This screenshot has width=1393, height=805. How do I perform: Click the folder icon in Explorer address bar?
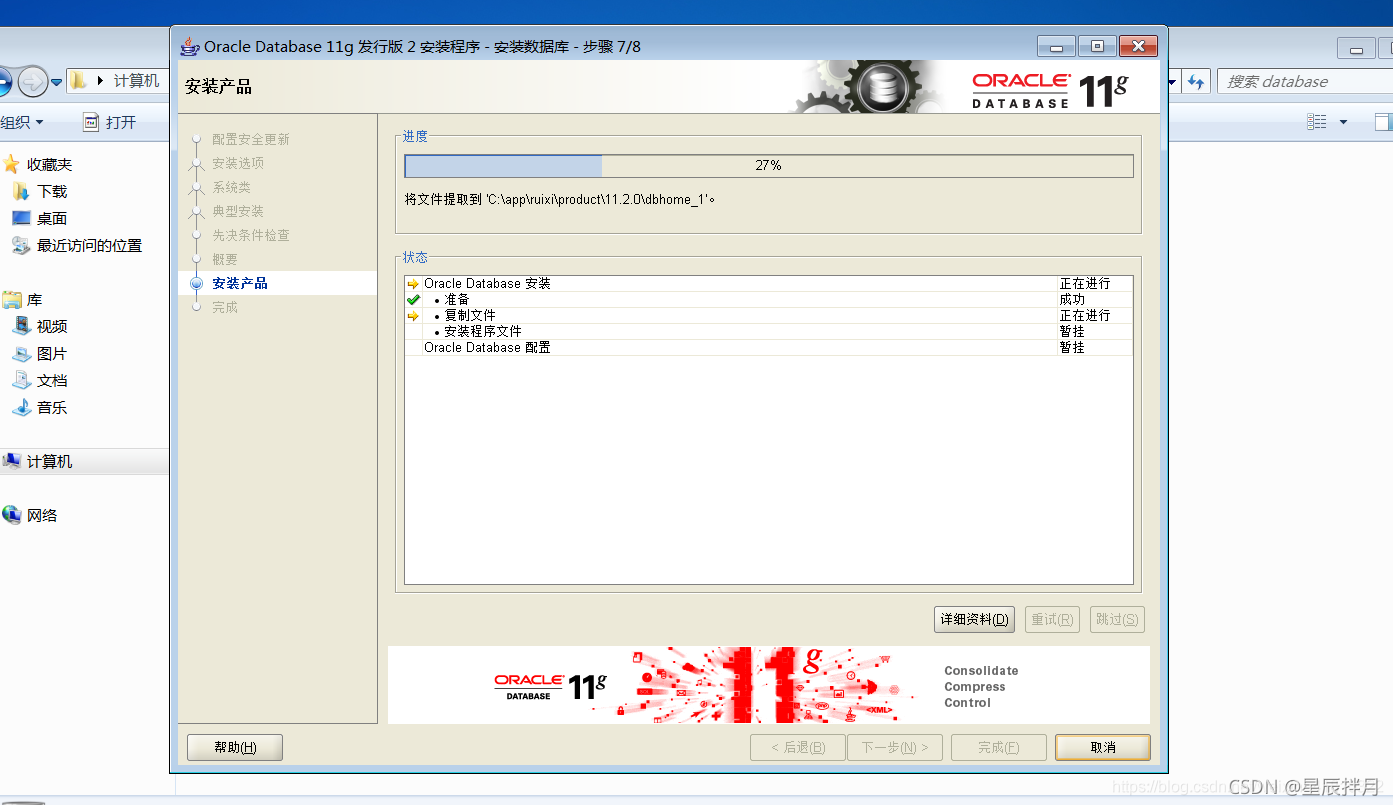[x=78, y=81]
